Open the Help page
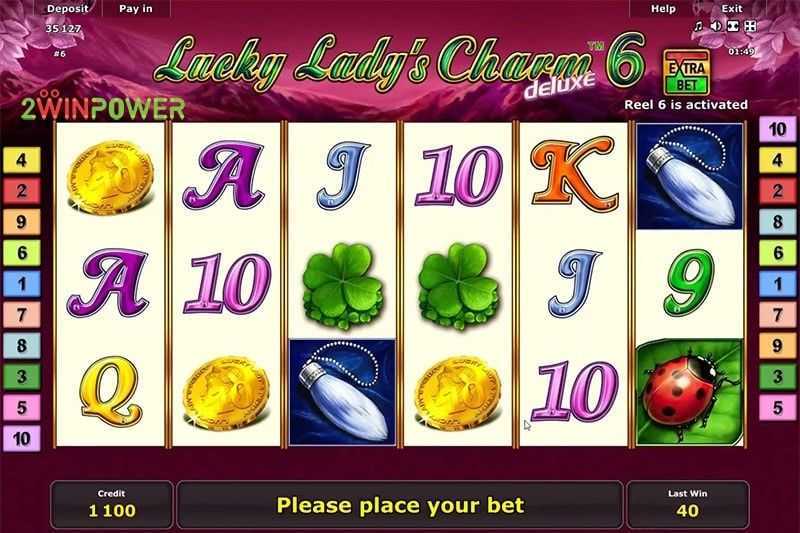Viewport: 800px width, 533px height. tap(663, 9)
